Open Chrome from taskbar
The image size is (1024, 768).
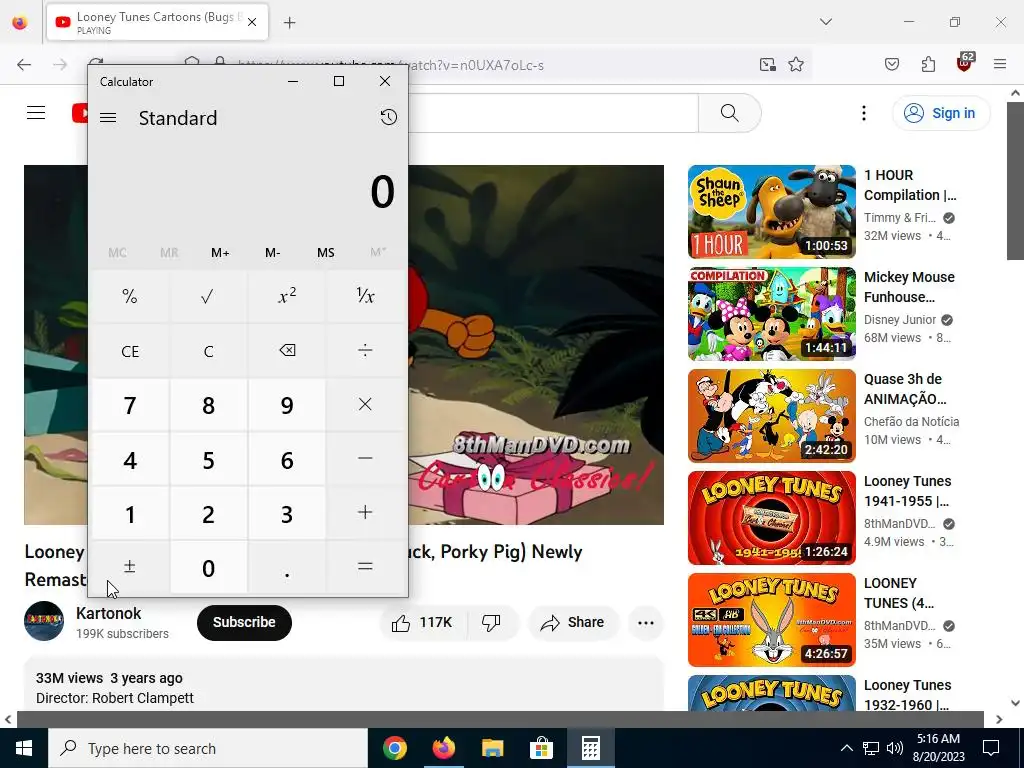[x=394, y=748]
